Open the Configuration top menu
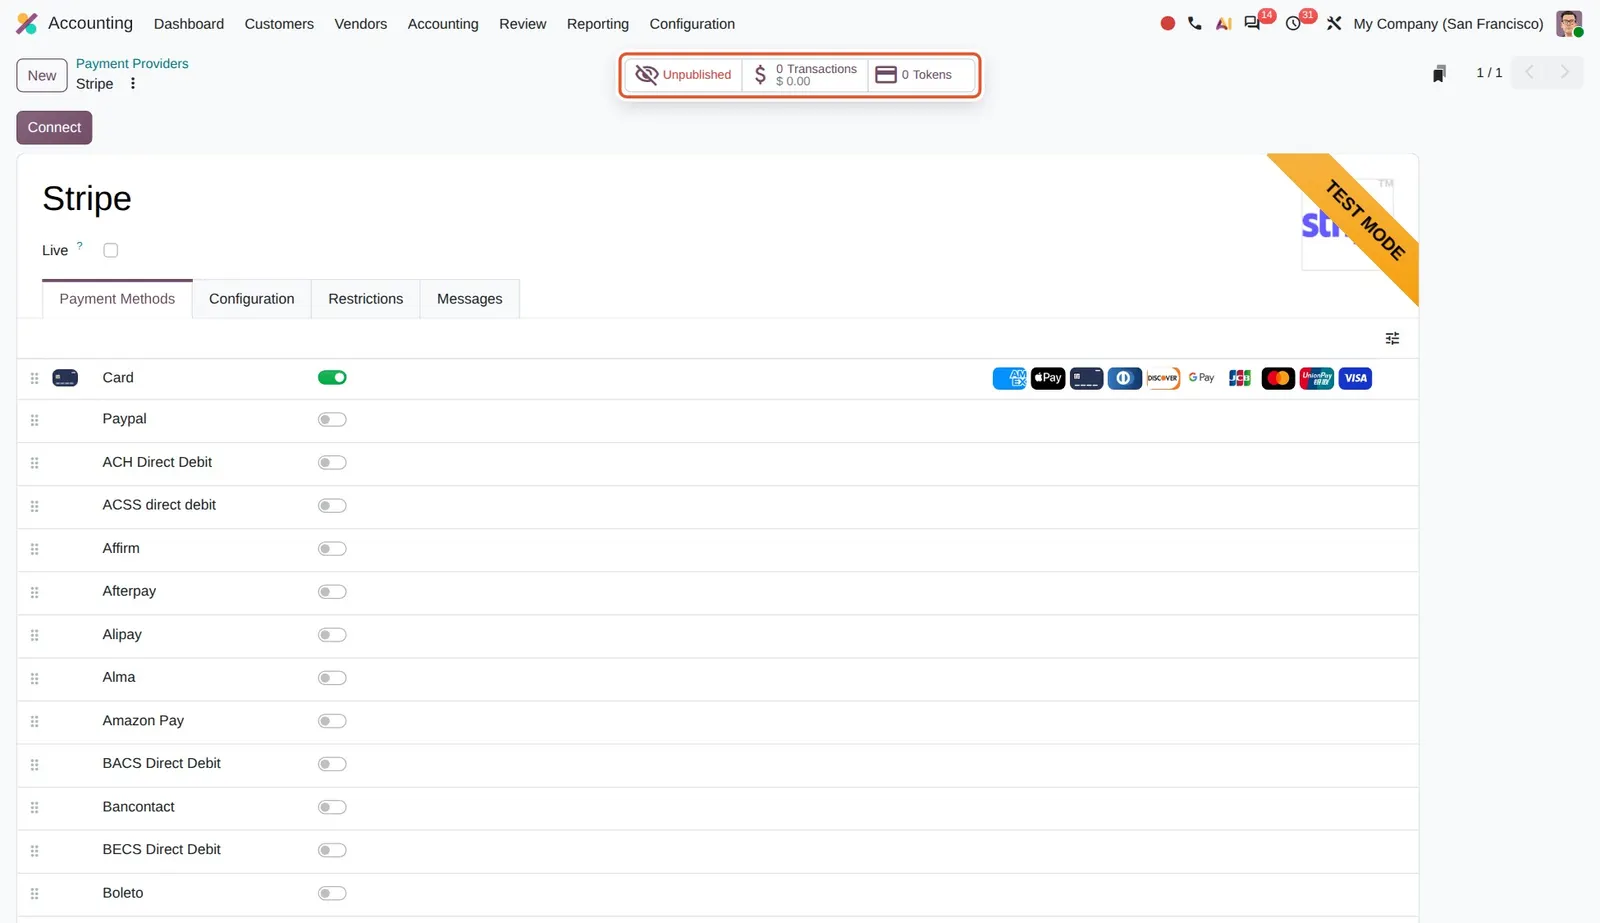The image size is (1600, 923). [692, 24]
